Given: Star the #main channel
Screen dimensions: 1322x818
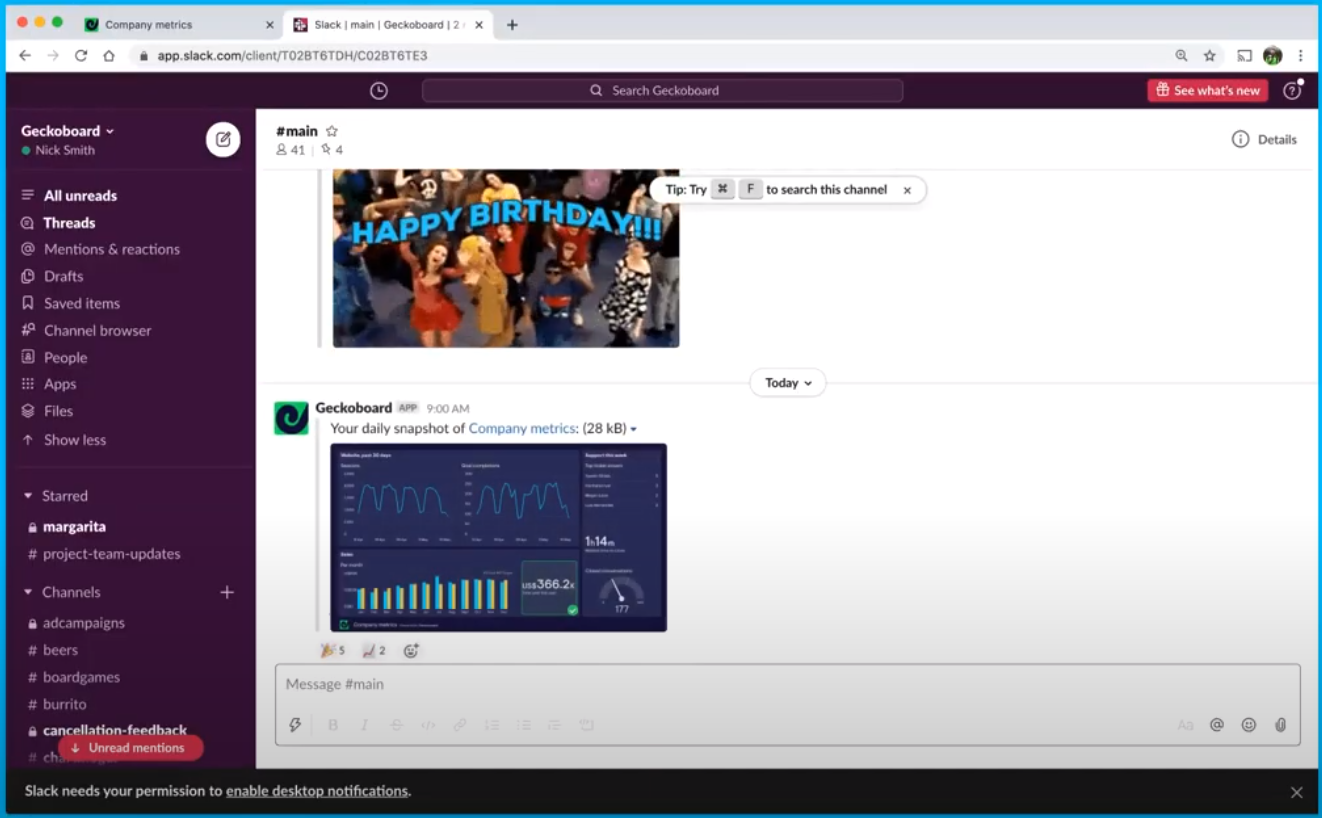Looking at the screenshot, I should point(331,130).
